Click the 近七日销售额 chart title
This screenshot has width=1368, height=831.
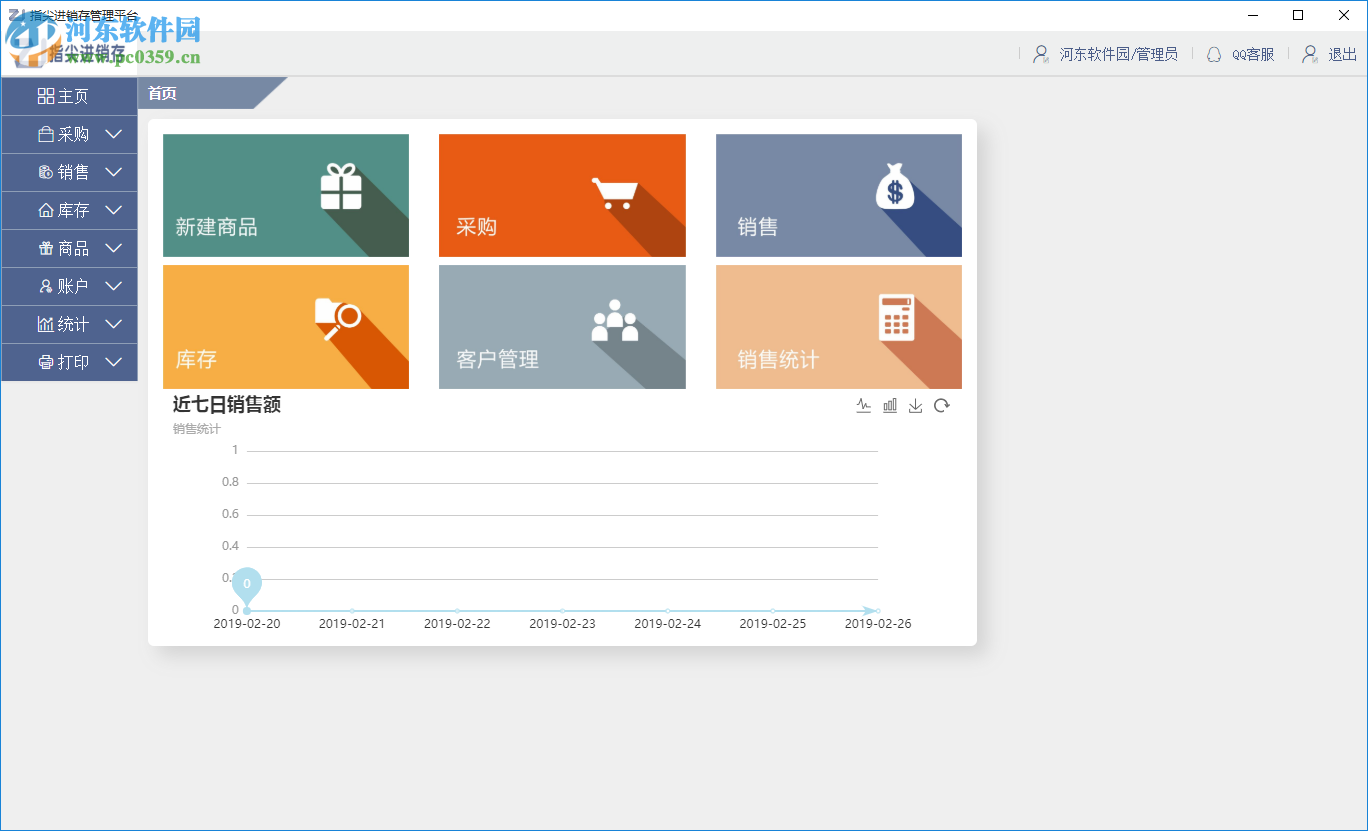pos(227,404)
